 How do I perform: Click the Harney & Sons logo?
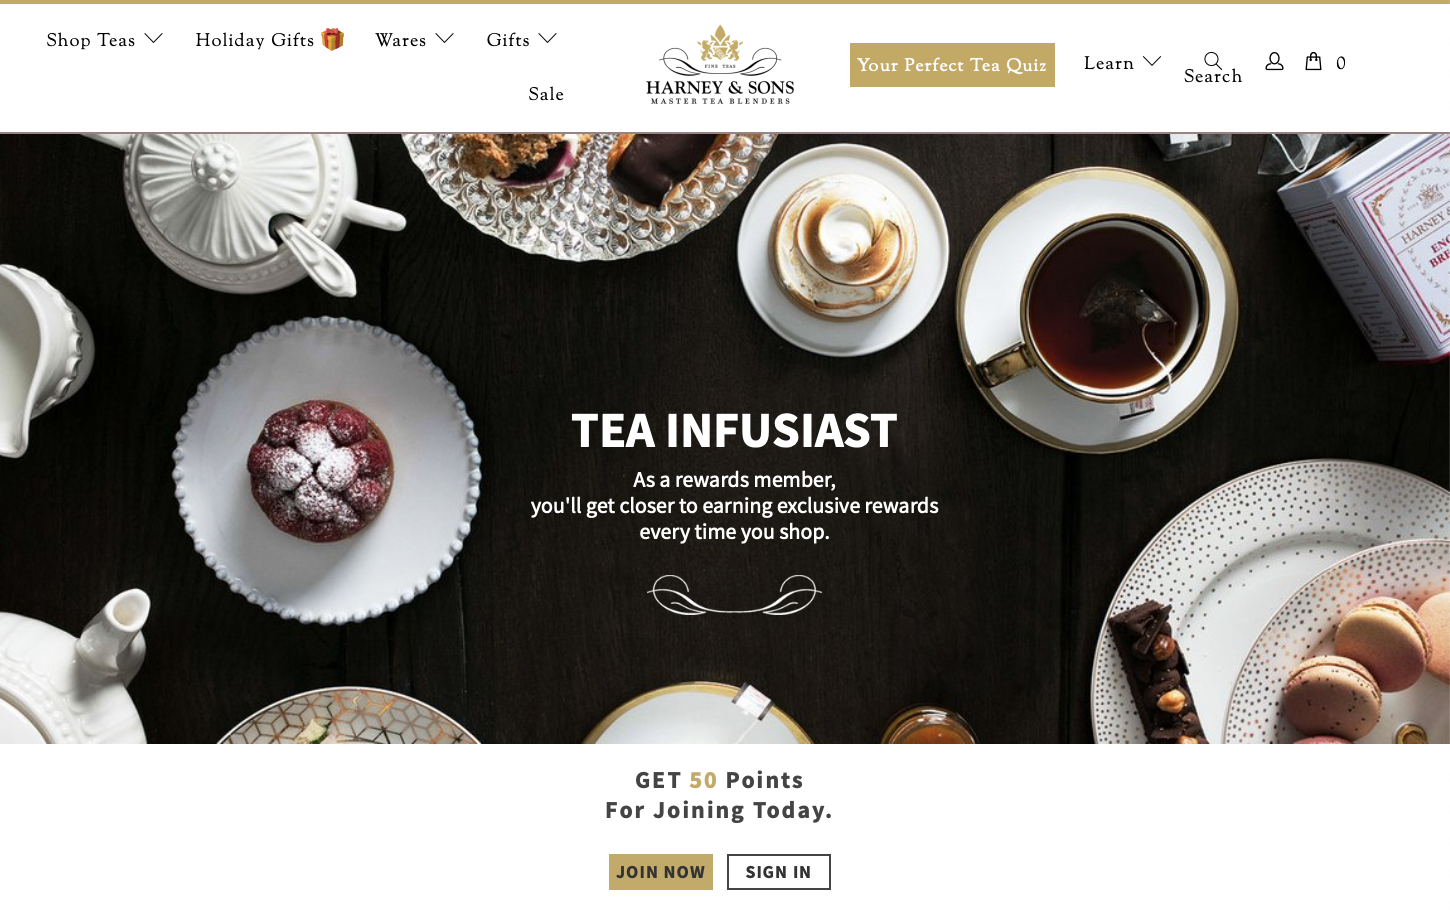[x=720, y=65]
